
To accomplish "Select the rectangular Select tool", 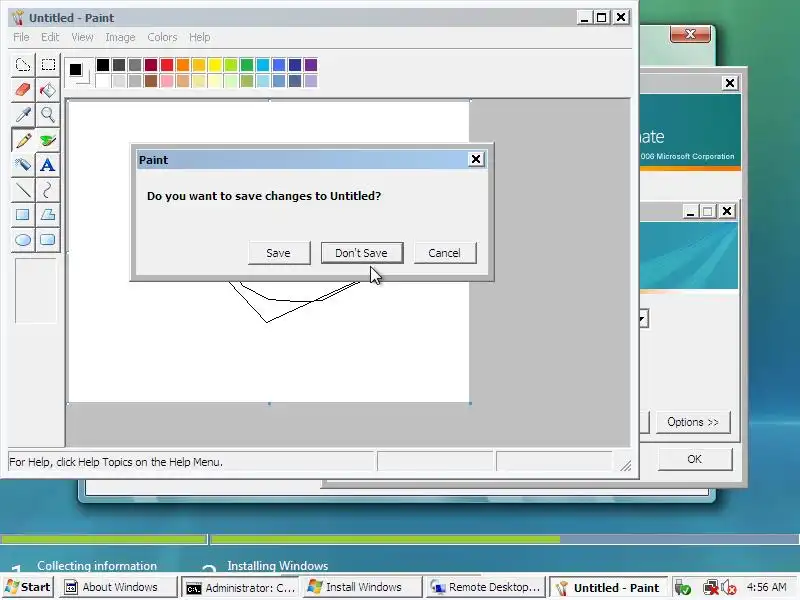I will point(48,65).
